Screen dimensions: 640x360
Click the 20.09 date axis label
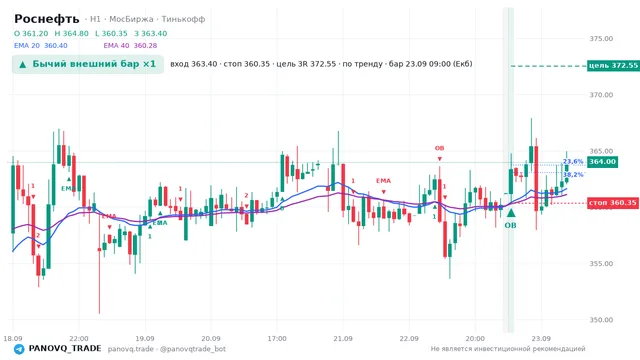coord(211,339)
